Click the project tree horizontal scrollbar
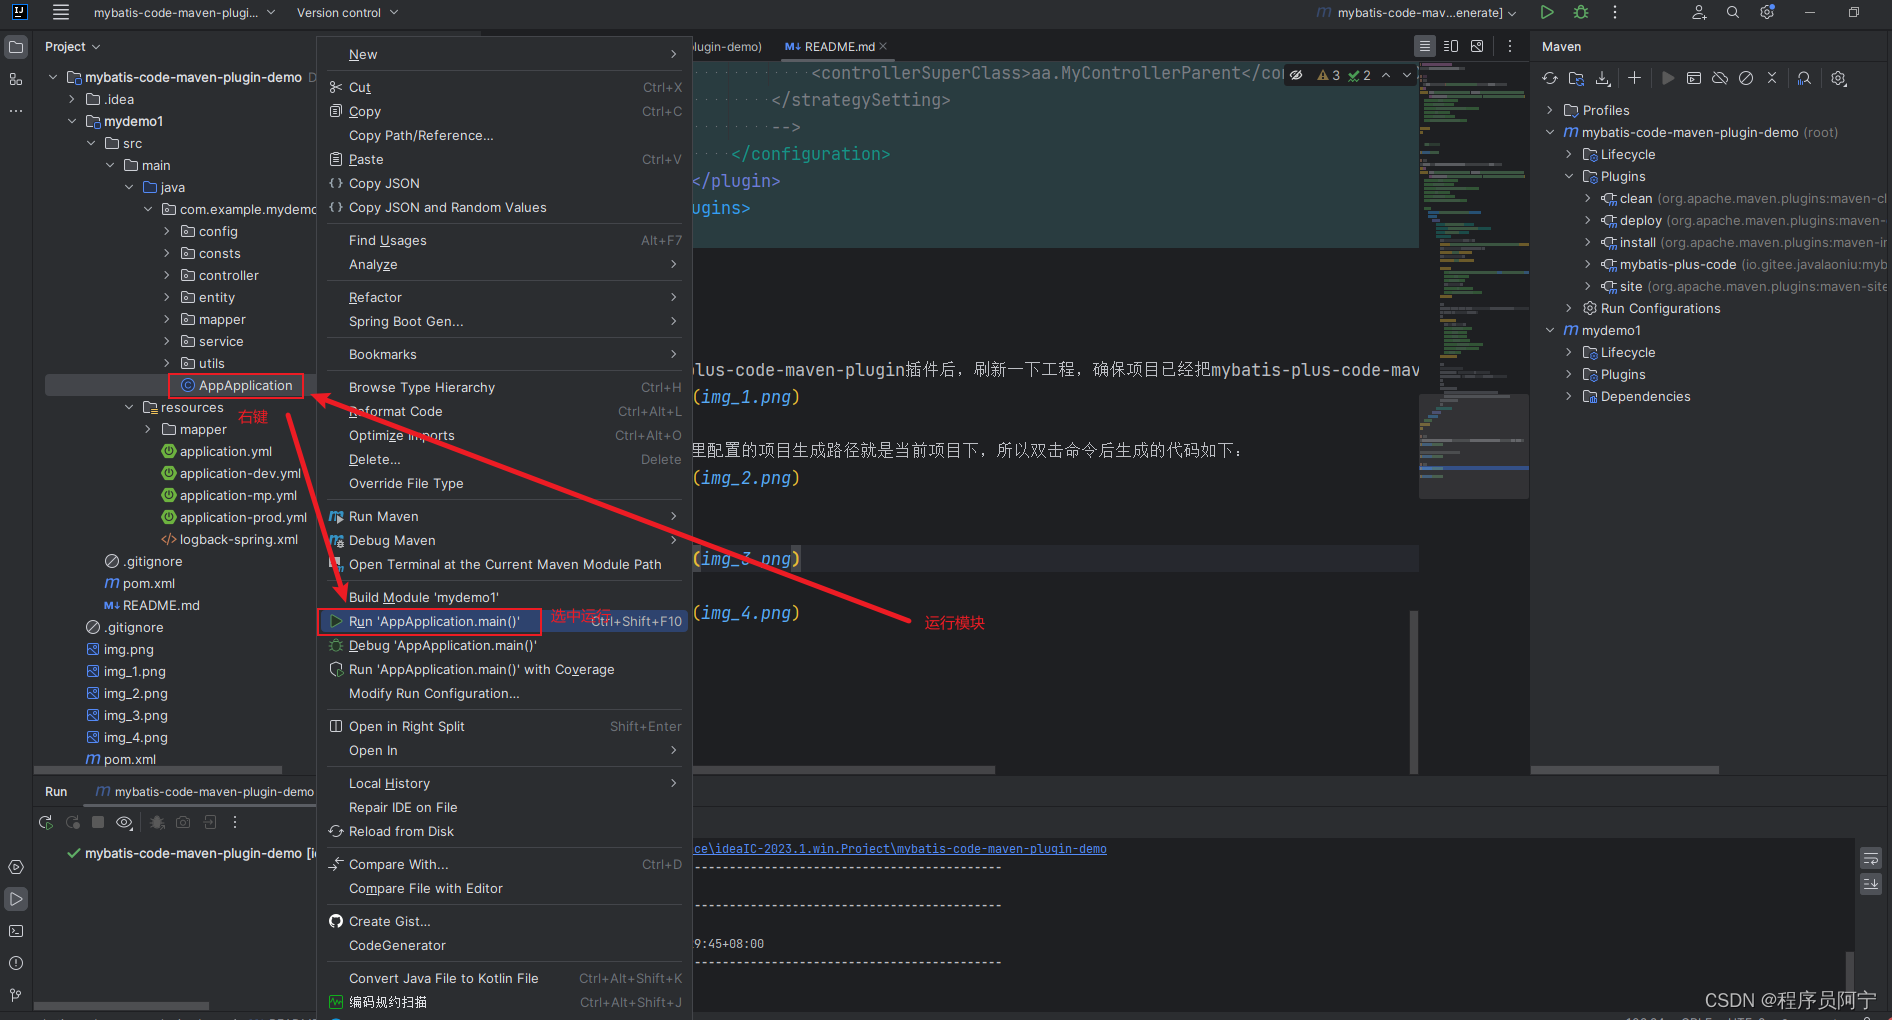Screen dimensions: 1892x1020 coord(158,770)
